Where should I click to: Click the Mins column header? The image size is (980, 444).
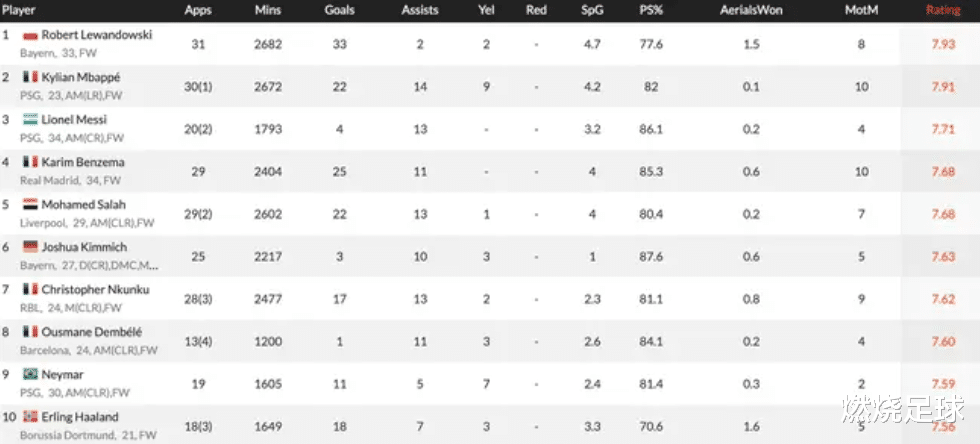pos(268,10)
